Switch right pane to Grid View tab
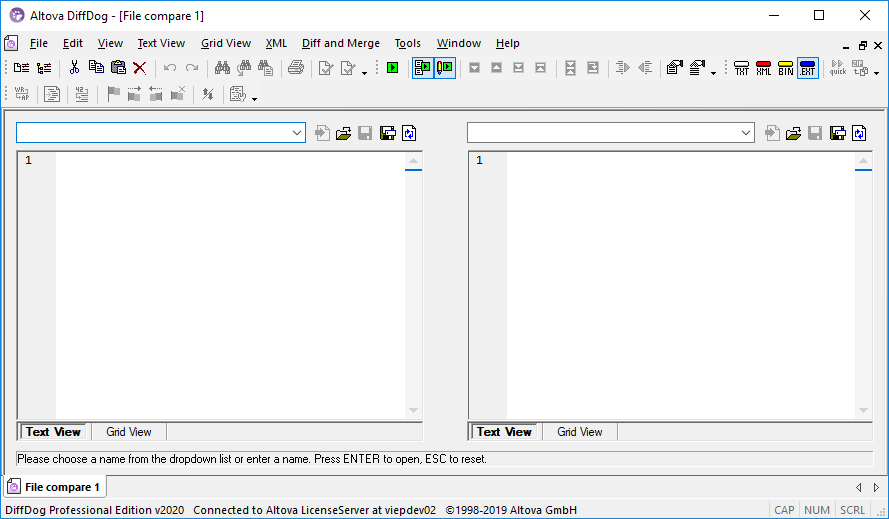Viewport: 889px width, 519px height. click(579, 432)
